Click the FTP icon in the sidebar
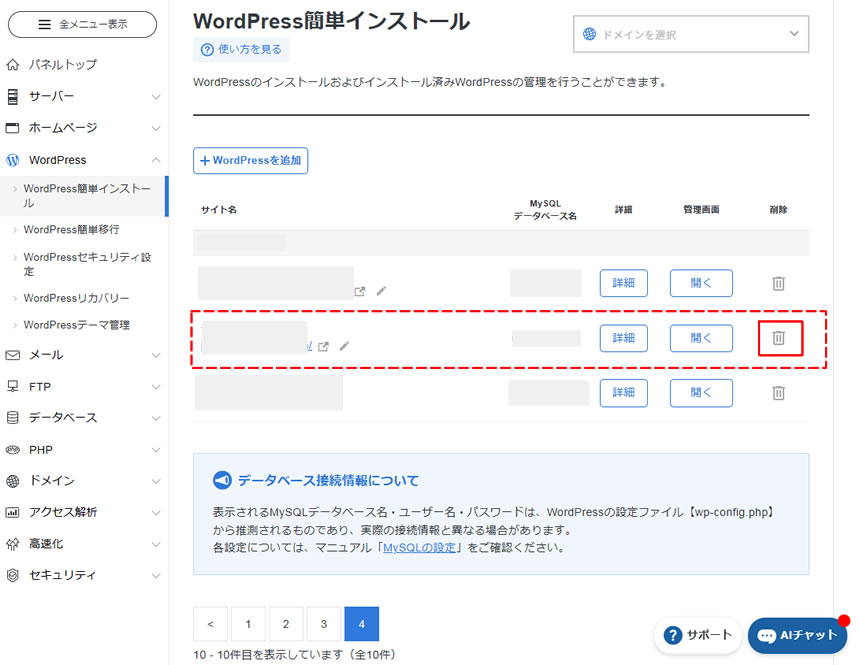The image size is (860, 665). 14,386
